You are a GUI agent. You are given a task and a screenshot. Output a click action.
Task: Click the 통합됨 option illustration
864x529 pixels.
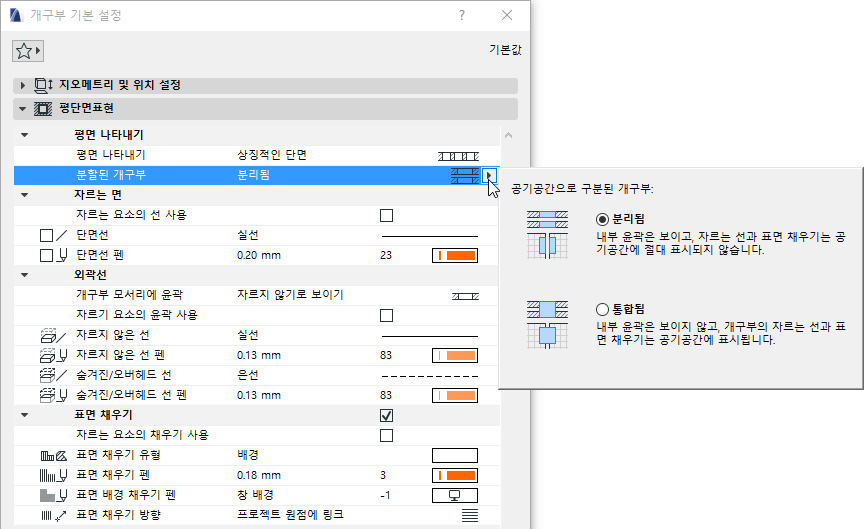click(x=547, y=325)
